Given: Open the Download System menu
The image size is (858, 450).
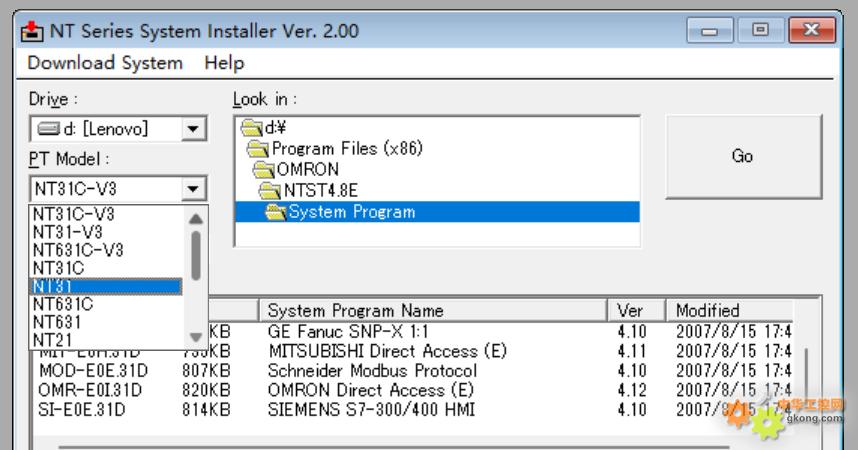Looking at the screenshot, I should tap(105, 63).
